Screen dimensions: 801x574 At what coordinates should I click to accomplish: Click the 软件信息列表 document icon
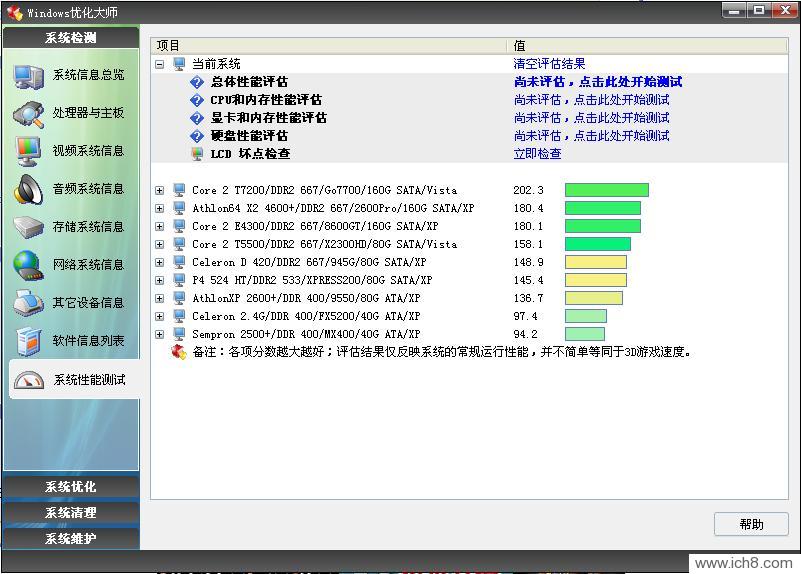coord(29,341)
